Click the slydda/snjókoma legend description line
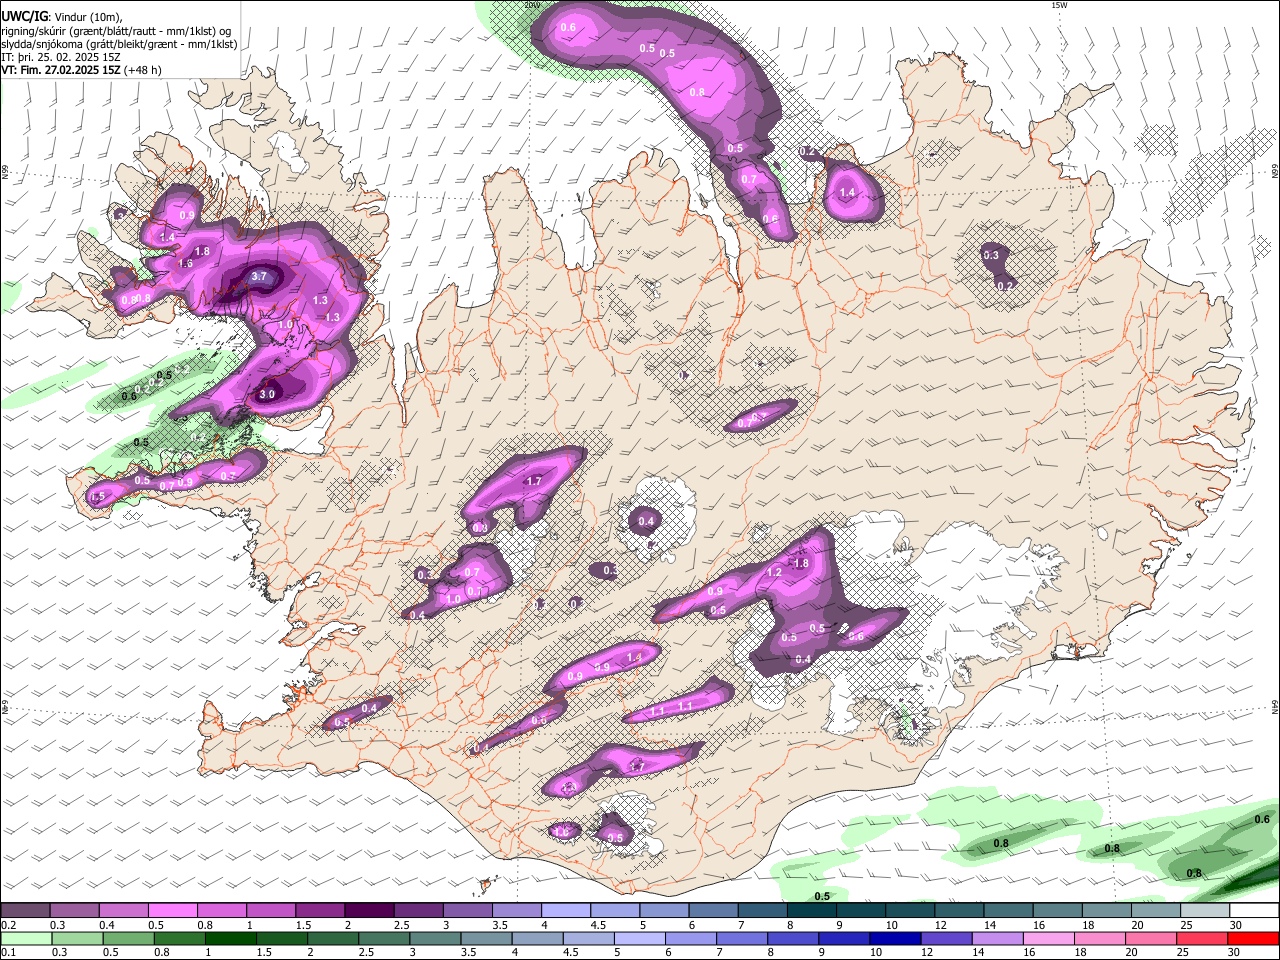Image resolution: width=1280 pixels, height=960 pixels. coord(119,44)
